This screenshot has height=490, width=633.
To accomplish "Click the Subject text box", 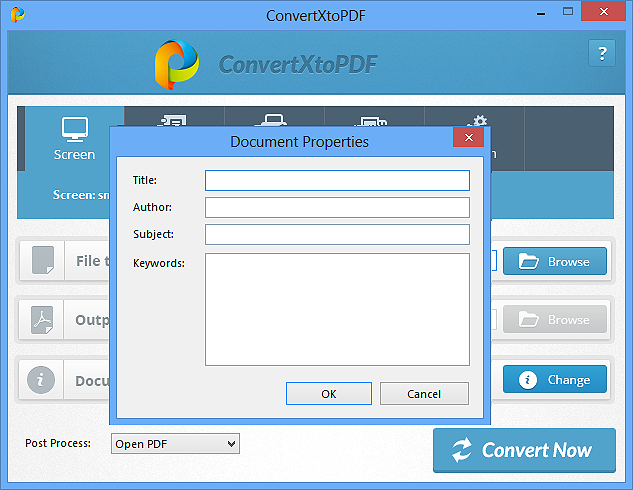I will [337, 235].
